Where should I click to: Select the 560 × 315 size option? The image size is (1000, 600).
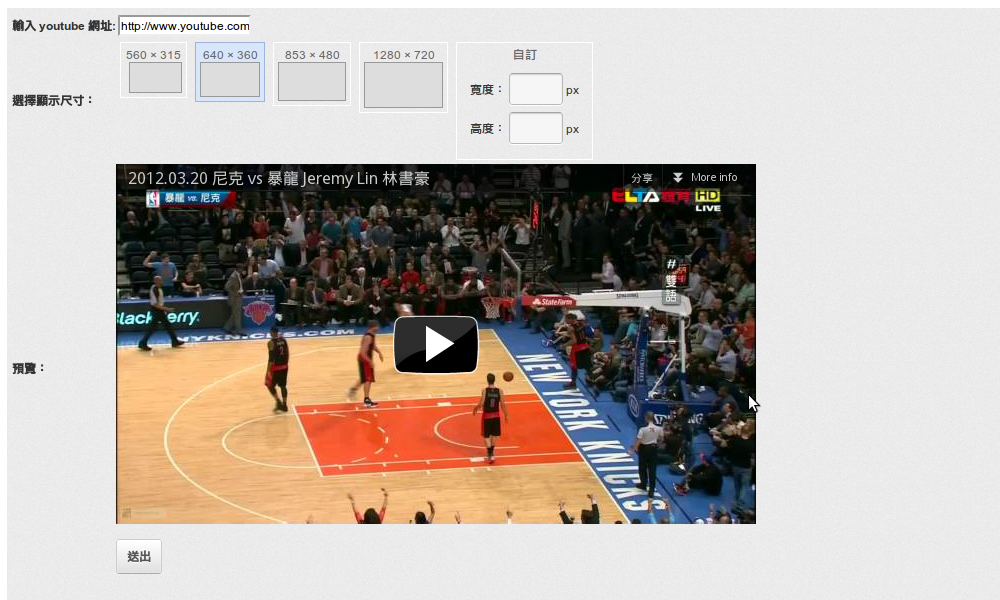pos(154,70)
